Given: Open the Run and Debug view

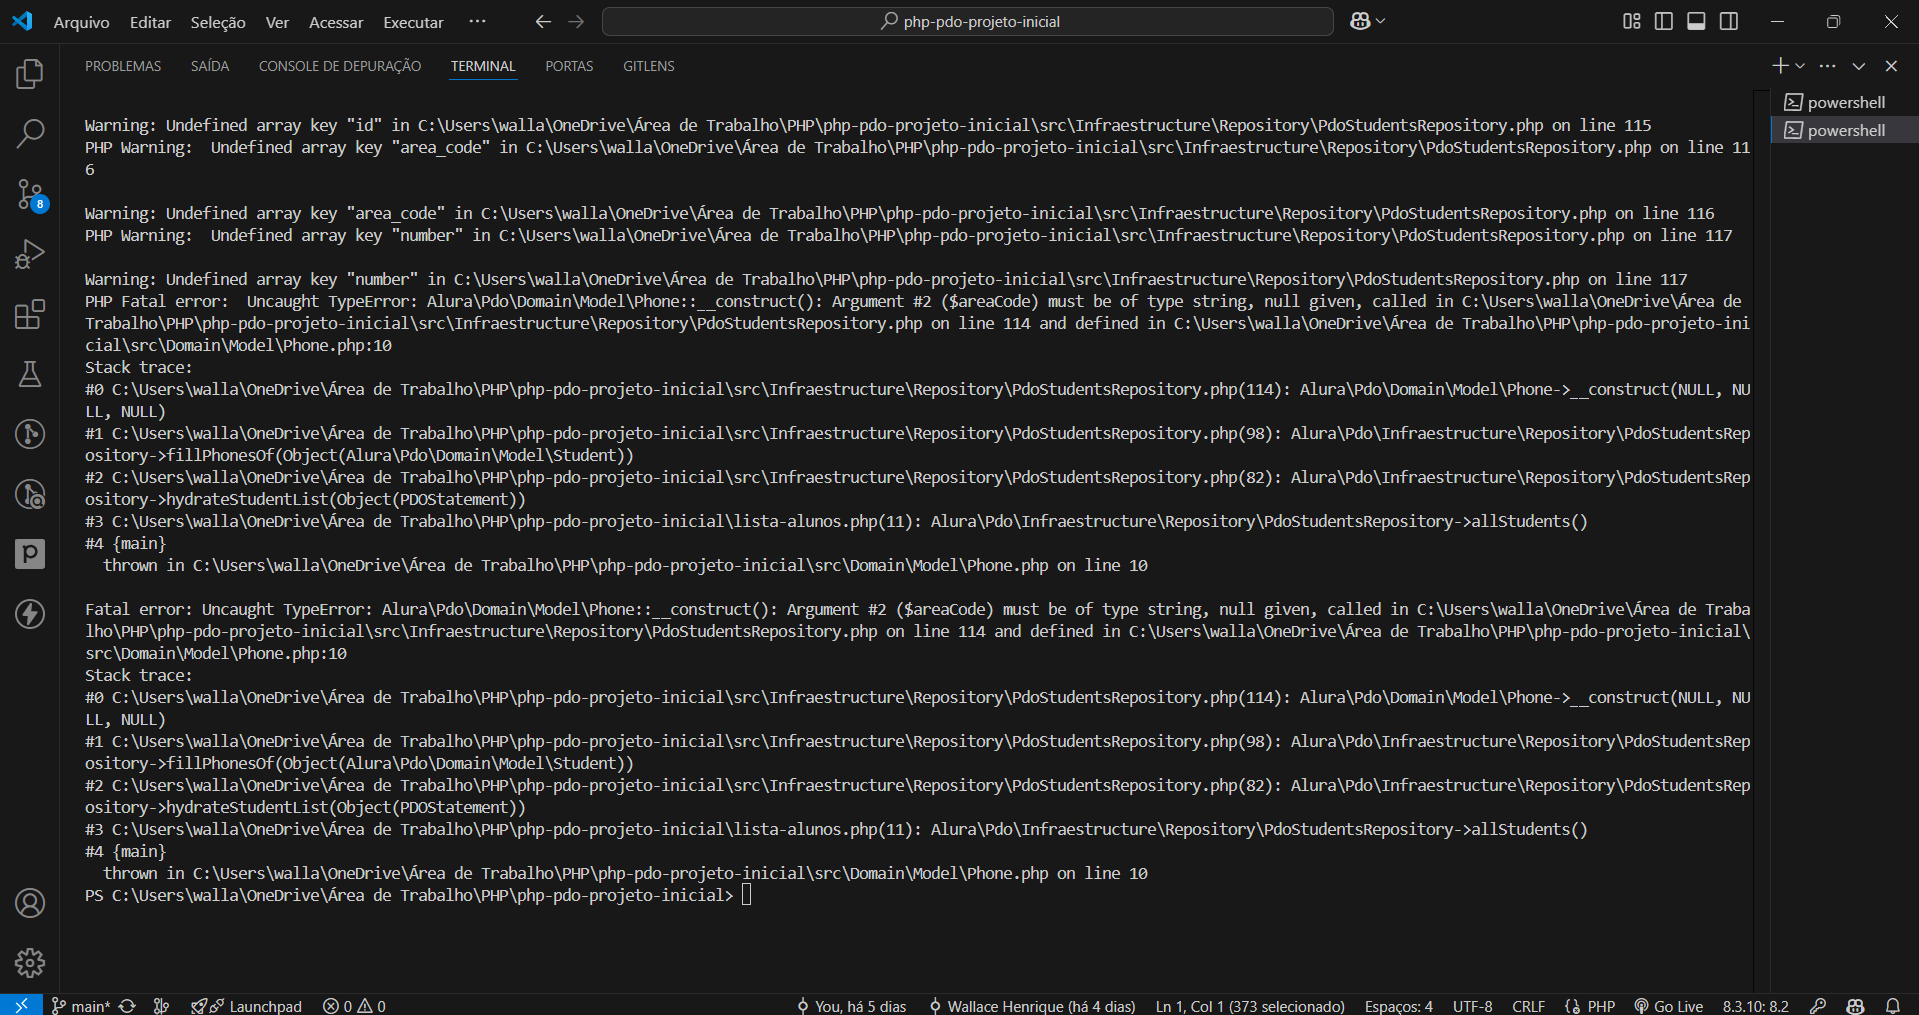Looking at the screenshot, I should click(30, 254).
